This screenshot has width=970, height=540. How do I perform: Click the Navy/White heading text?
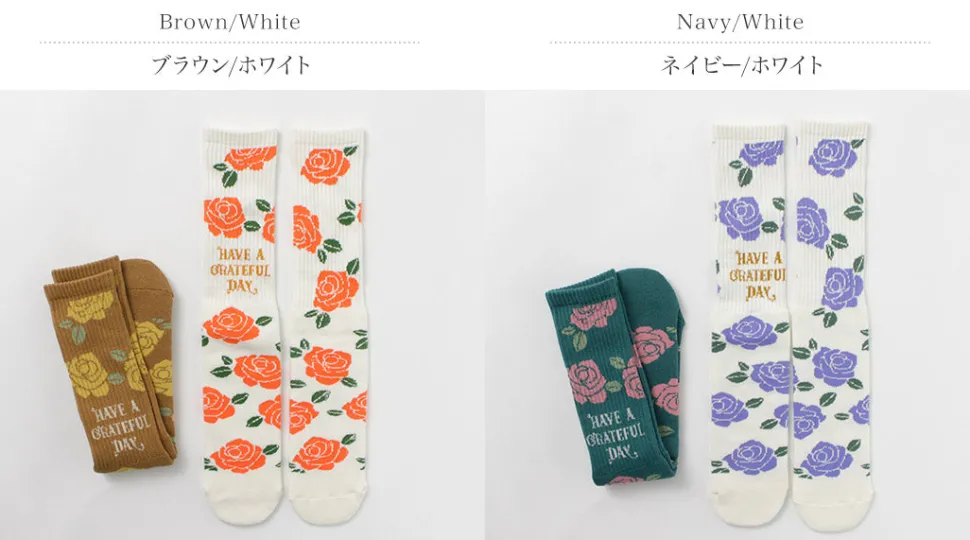pos(739,21)
